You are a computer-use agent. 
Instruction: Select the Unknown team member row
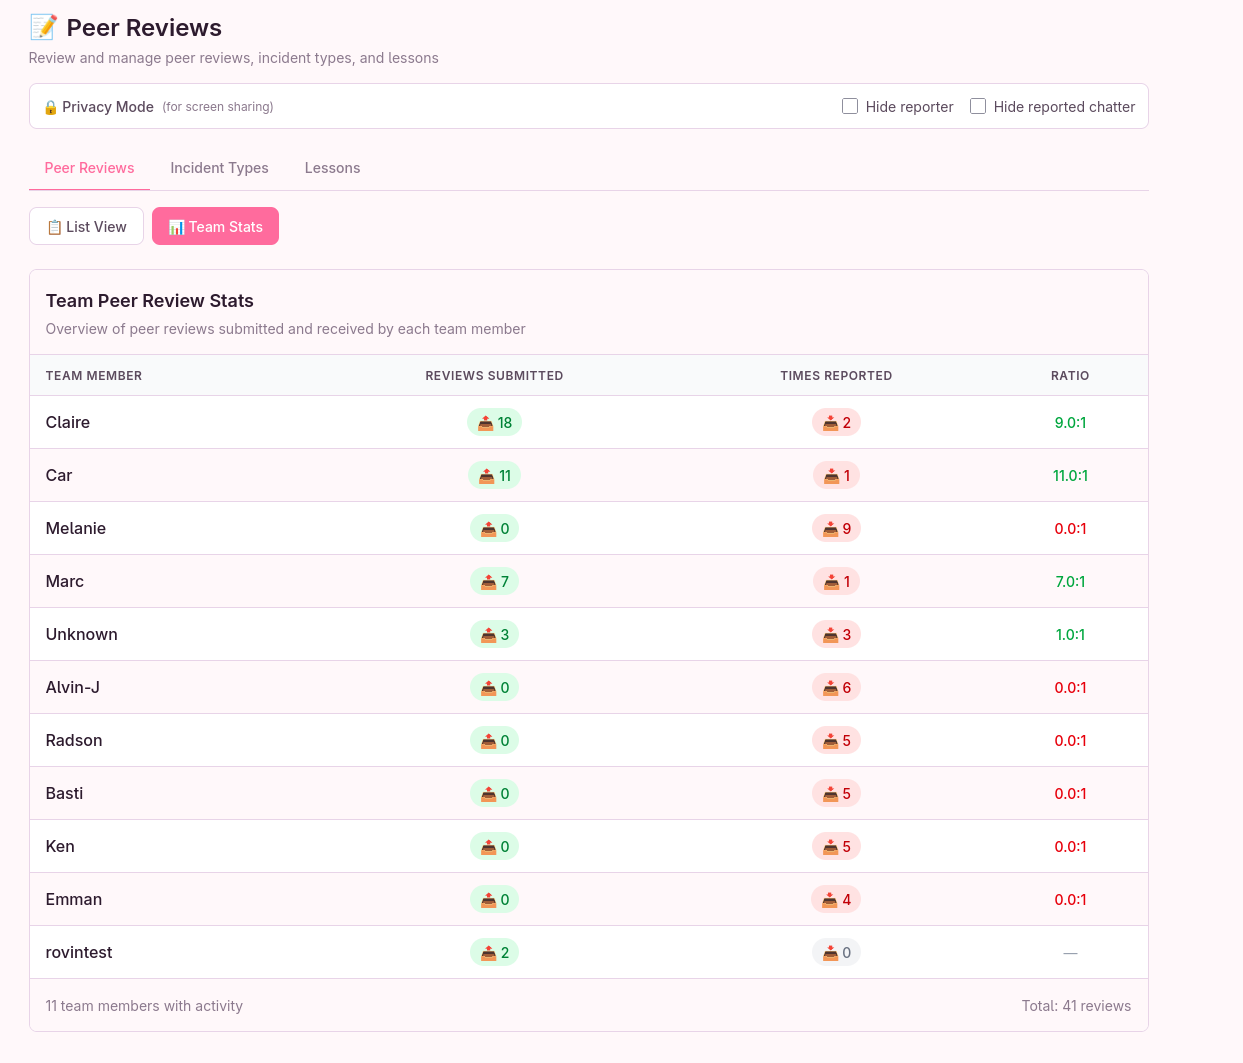point(81,635)
